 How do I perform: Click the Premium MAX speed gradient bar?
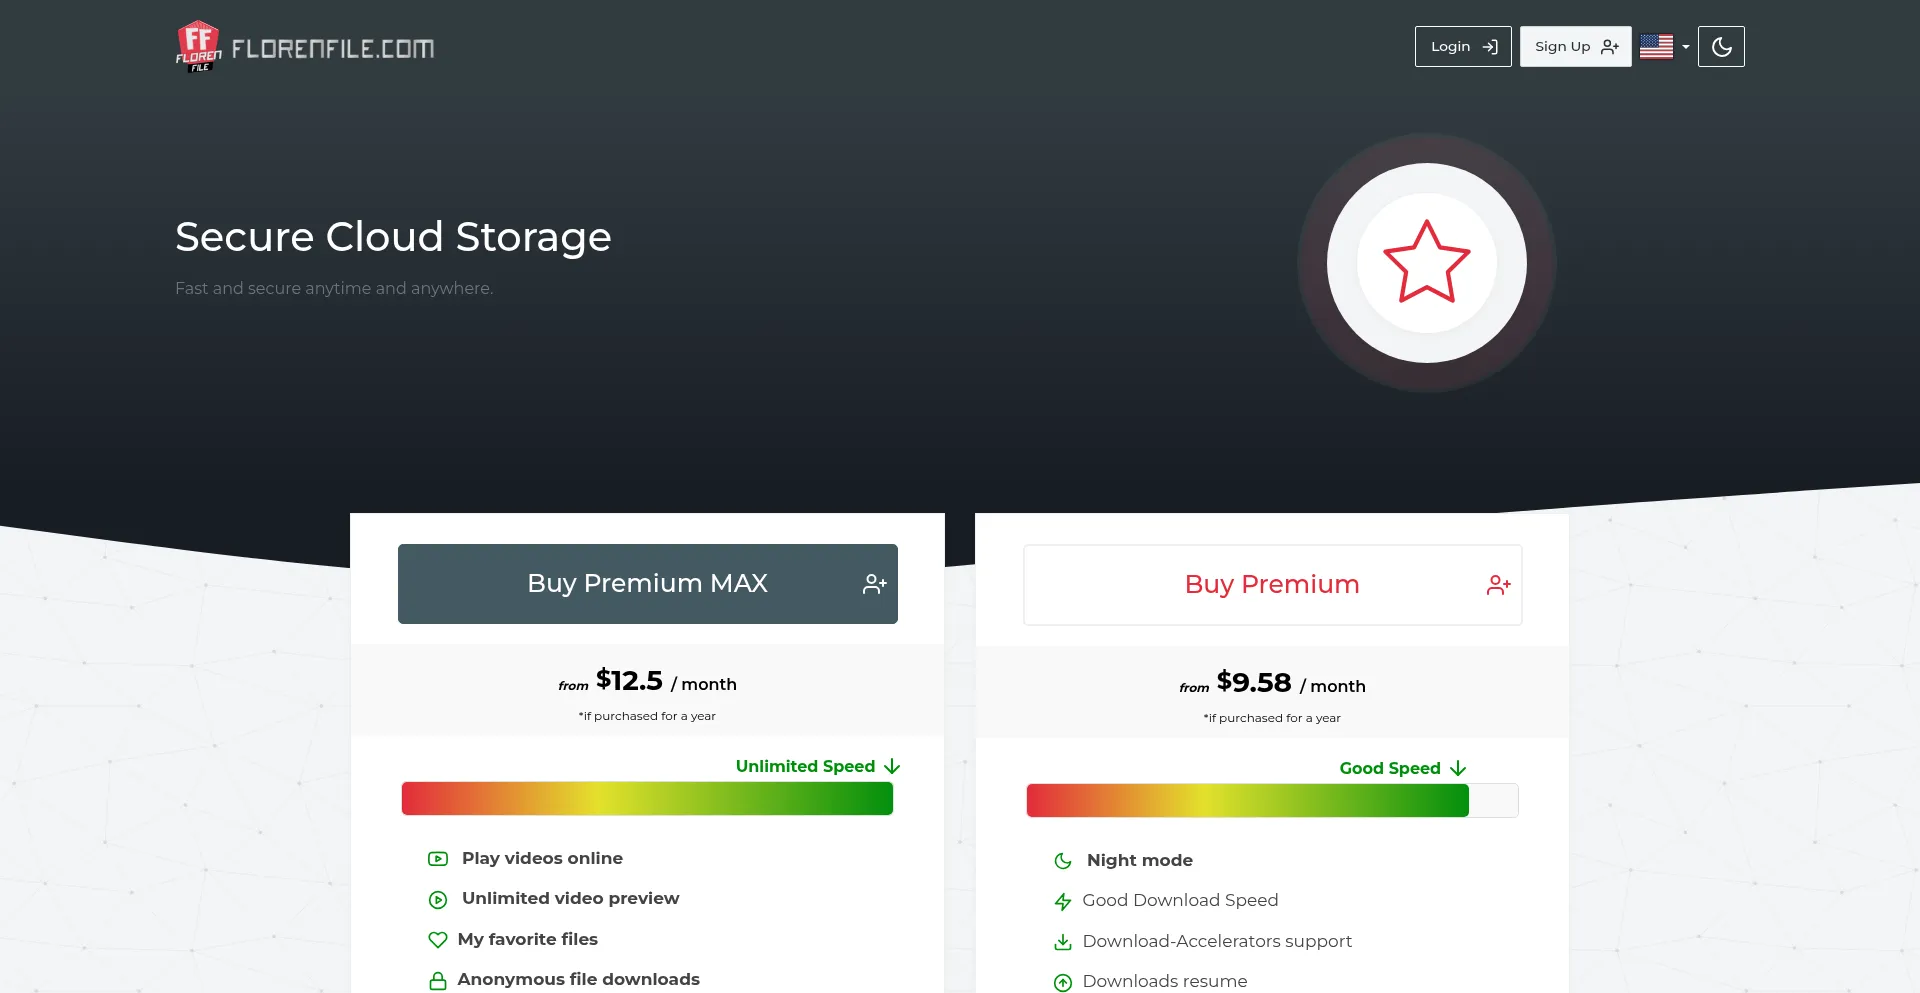647,799
